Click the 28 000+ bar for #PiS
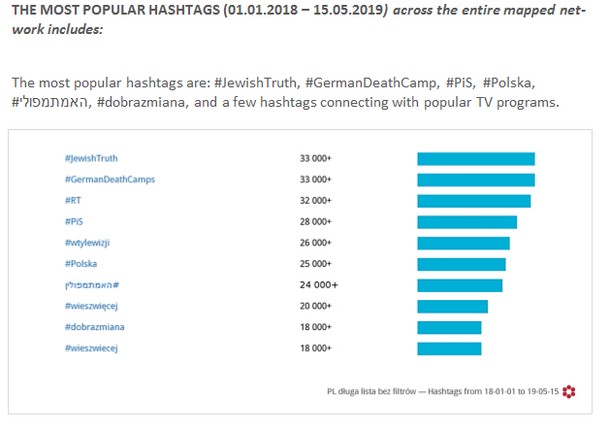 [x=467, y=222]
